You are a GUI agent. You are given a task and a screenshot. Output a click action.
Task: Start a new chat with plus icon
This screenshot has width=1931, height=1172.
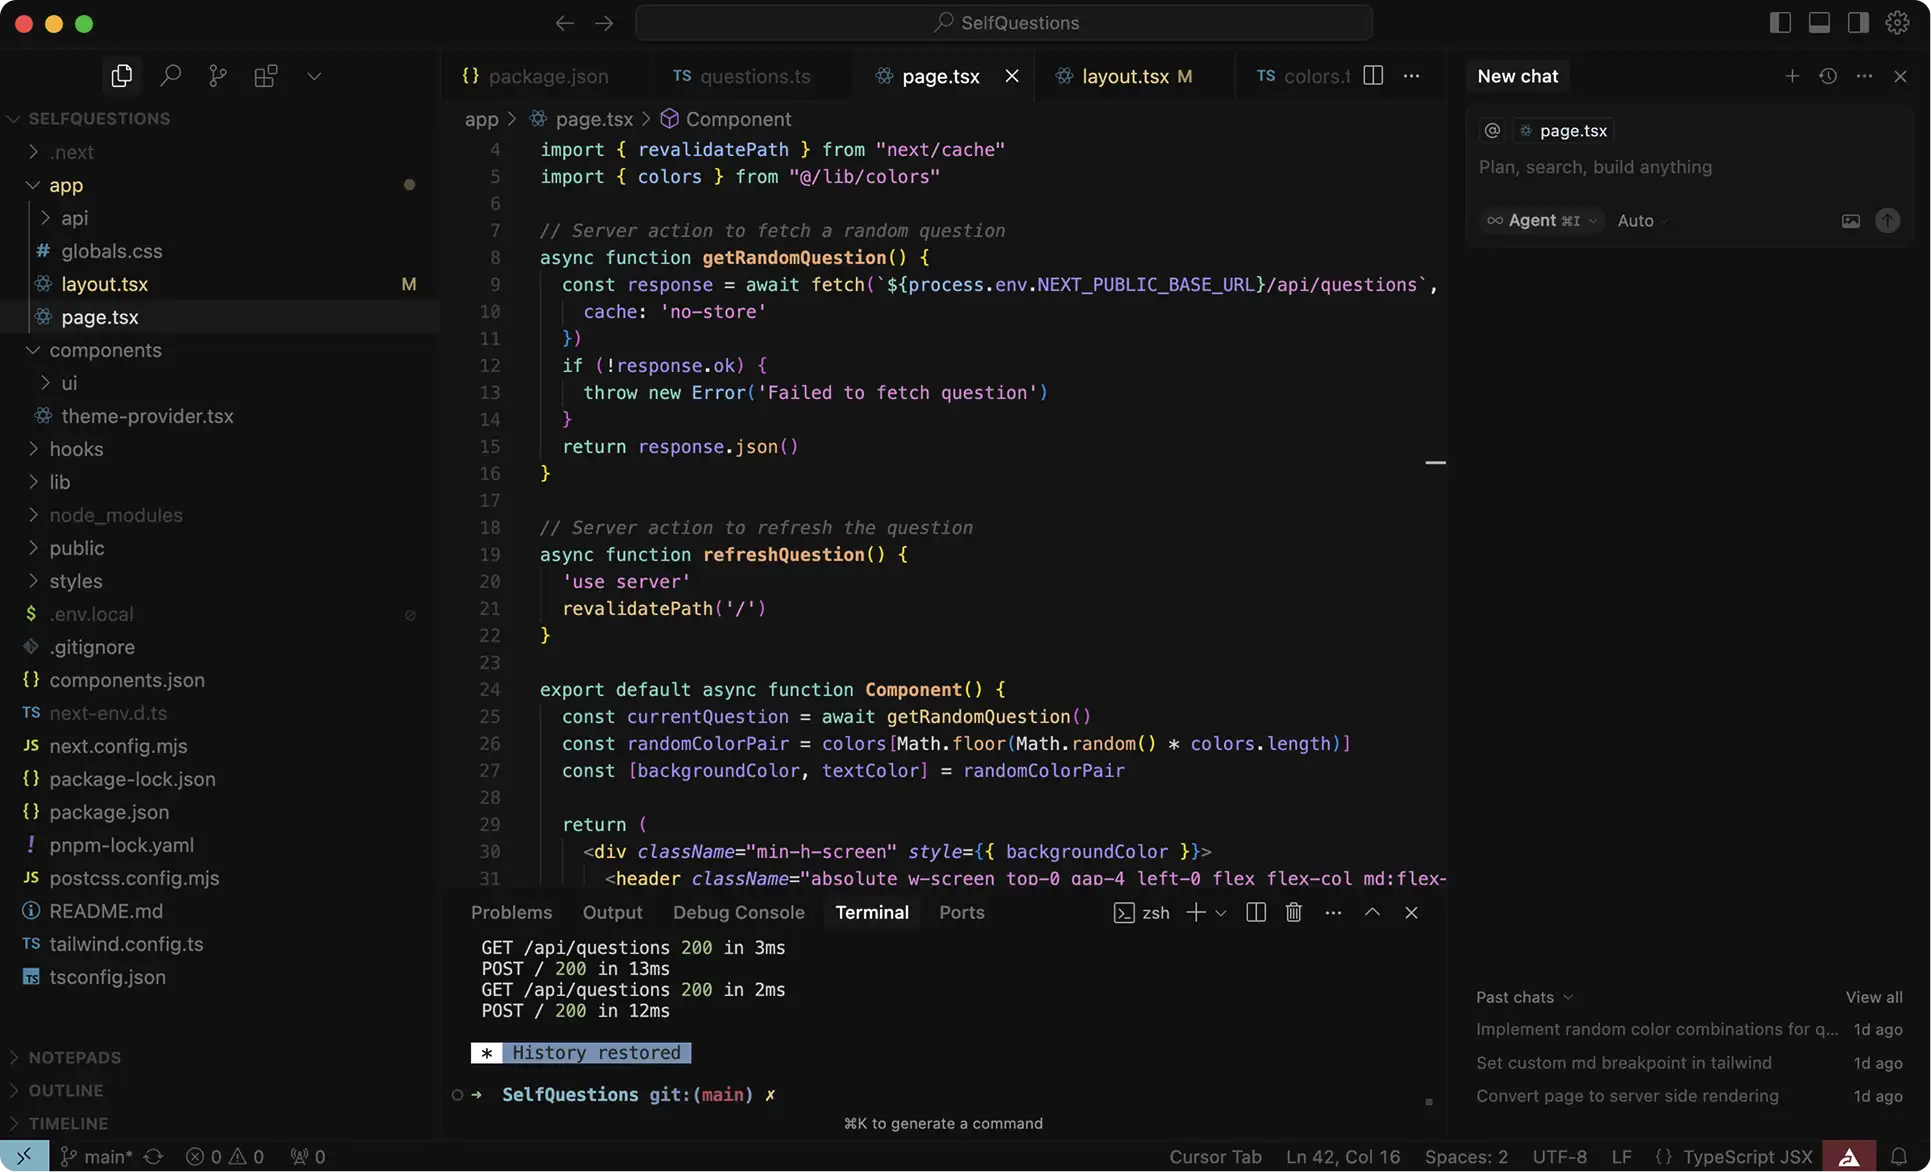pyautogui.click(x=1792, y=76)
